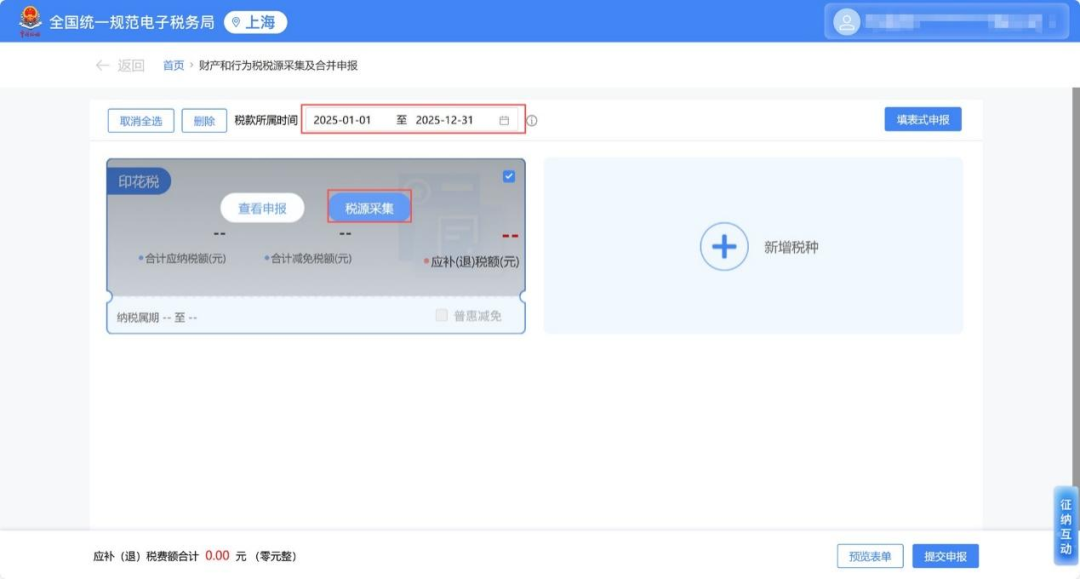Open the calendar icon in date range
The image size is (1080, 579).
[x=504, y=121]
